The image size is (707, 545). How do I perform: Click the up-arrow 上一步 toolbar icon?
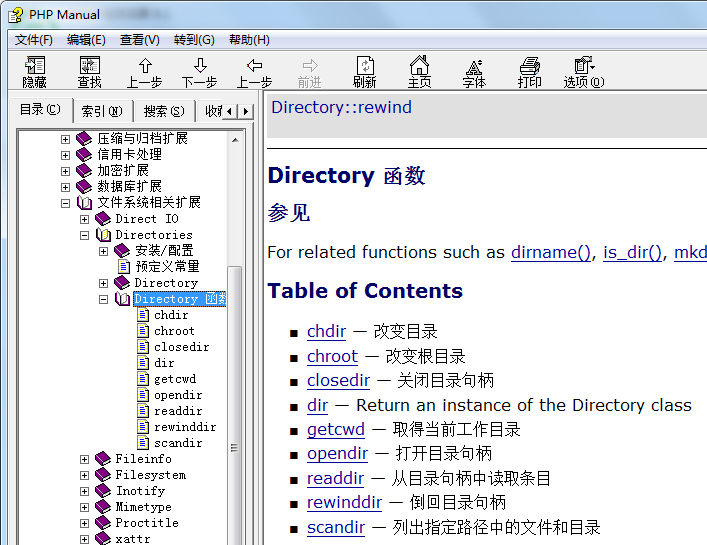[x=144, y=71]
